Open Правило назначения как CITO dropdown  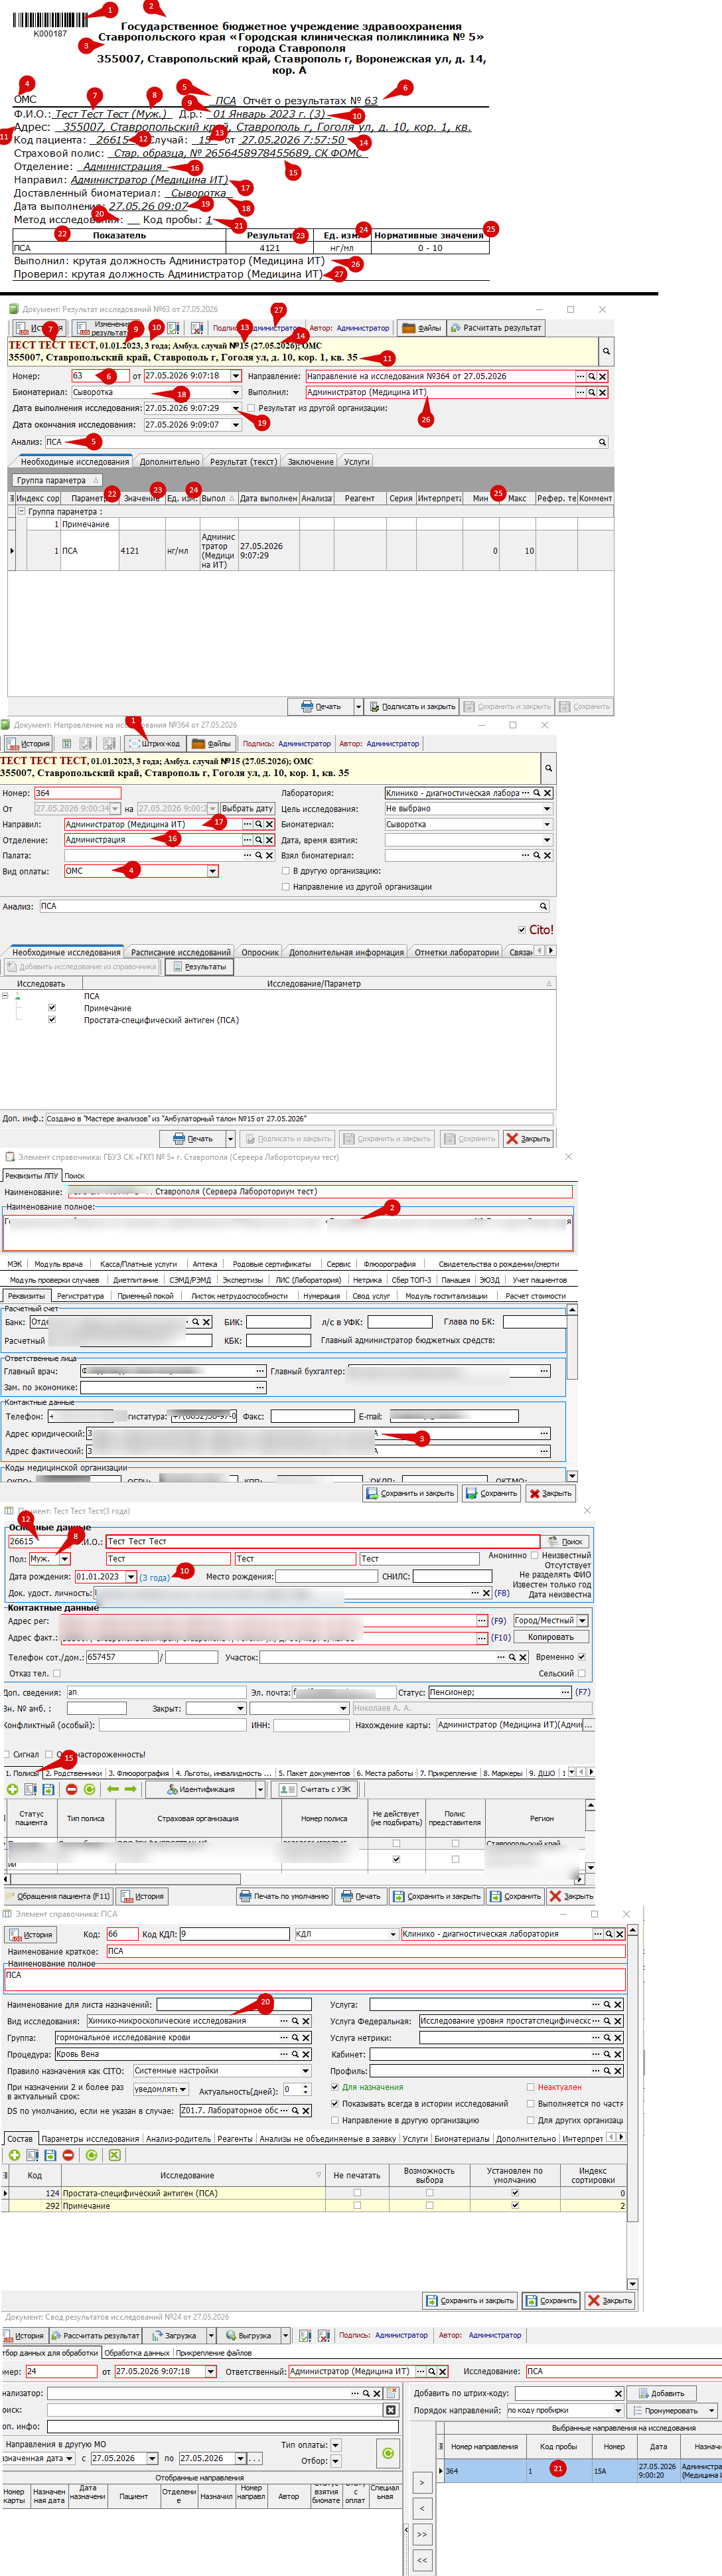[307, 2070]
